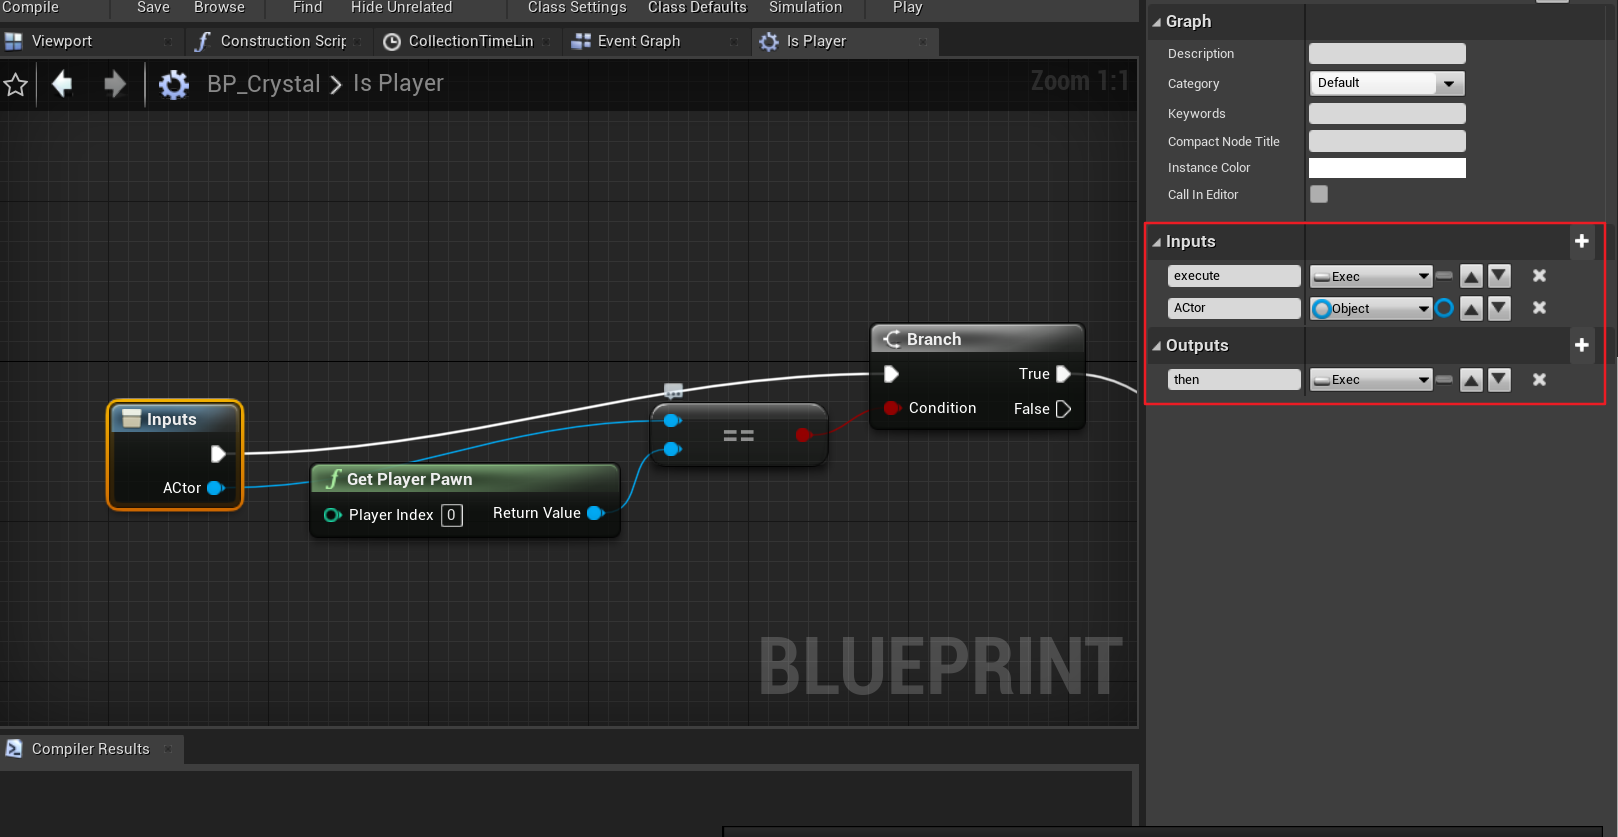Click the Return Value pin of Get Player Pawn
This screenshot has width=1618, height=837.
(596, 513)
